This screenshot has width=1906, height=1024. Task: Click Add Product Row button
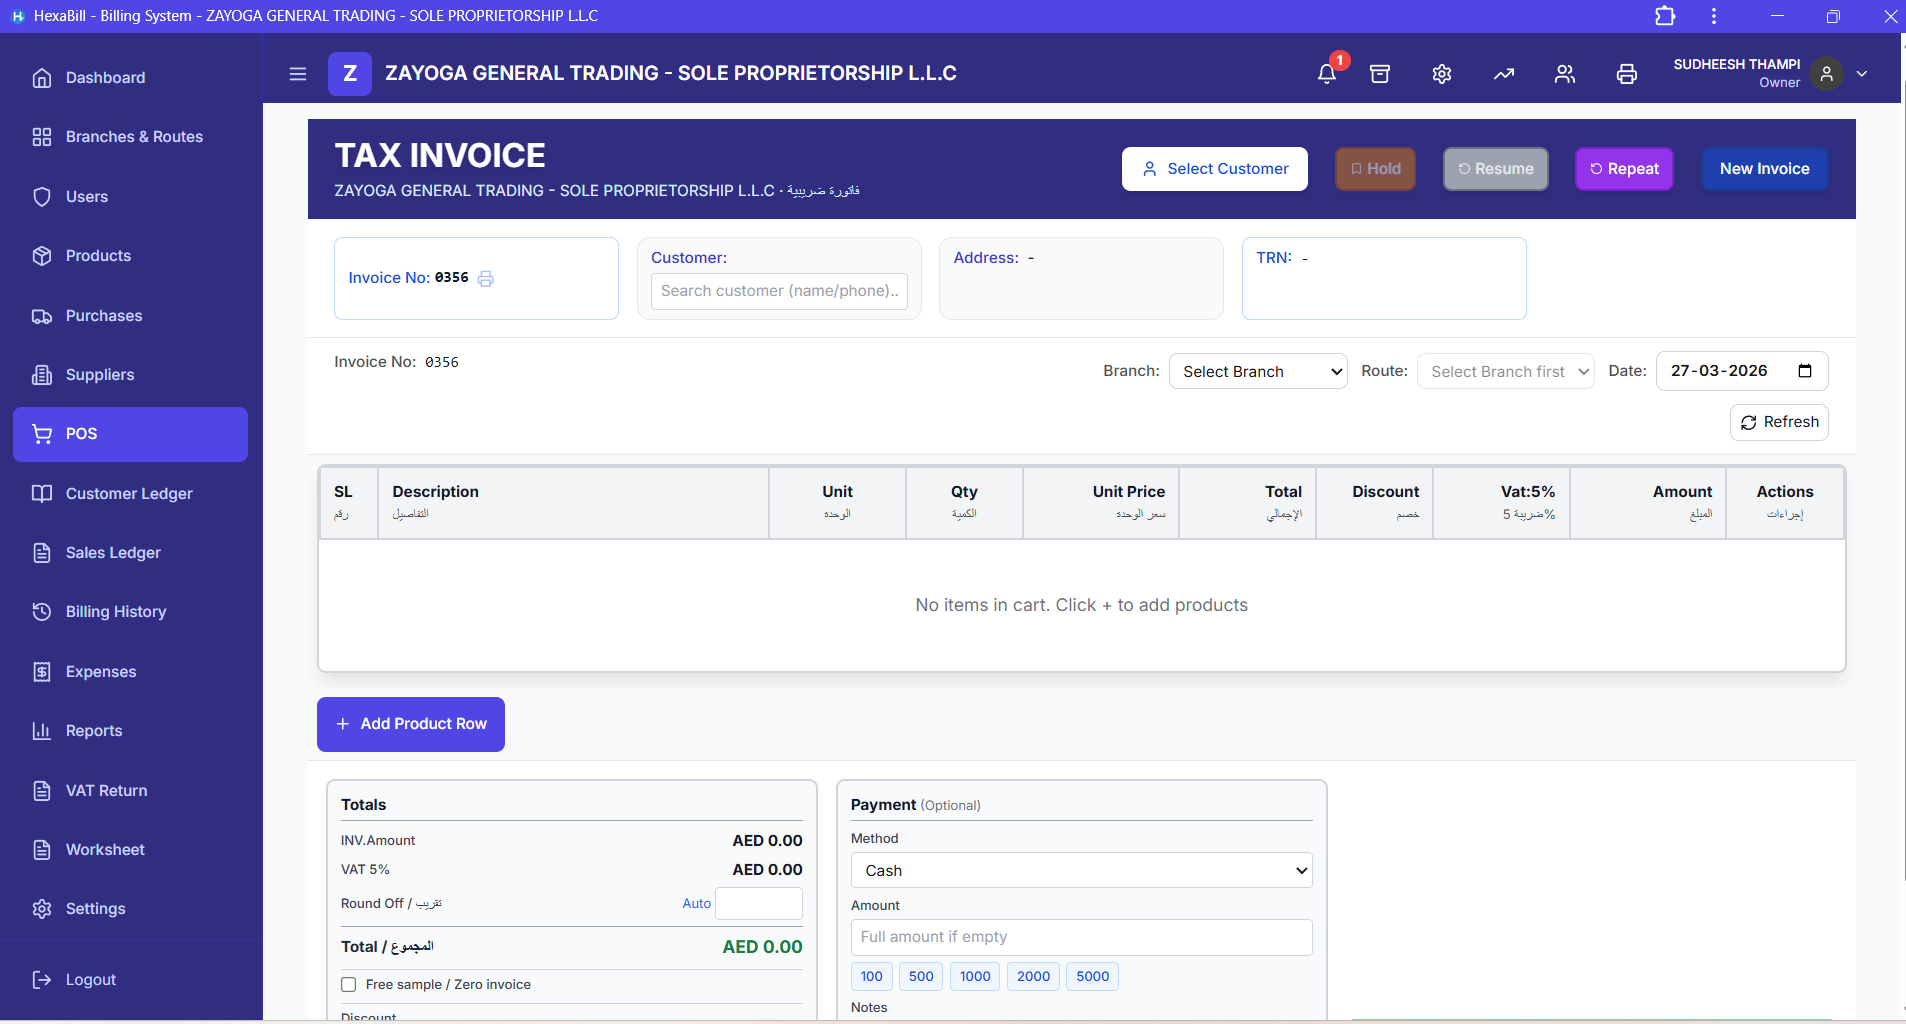pyautogui.click(x=411, y=724)
